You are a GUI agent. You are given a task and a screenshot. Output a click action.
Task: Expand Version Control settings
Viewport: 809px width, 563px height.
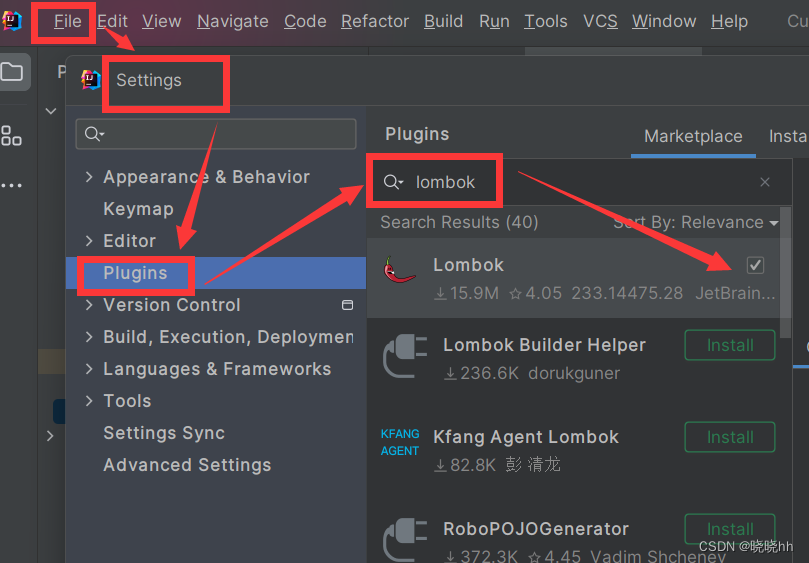click(89, 305)
